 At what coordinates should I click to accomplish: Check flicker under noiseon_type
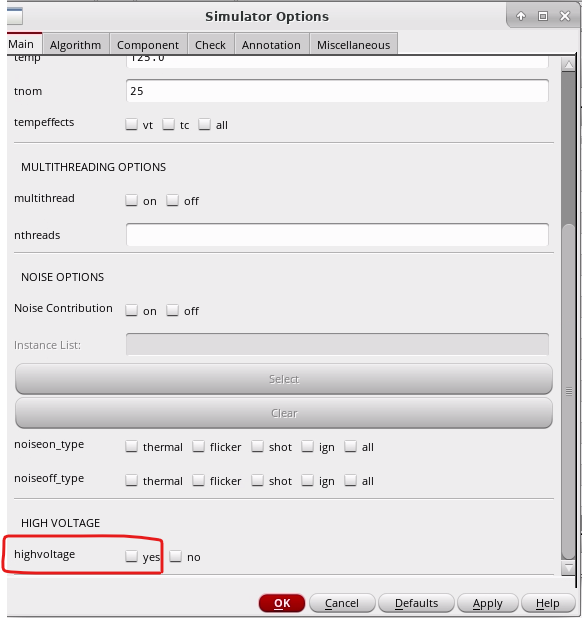[x=198, y=446]
